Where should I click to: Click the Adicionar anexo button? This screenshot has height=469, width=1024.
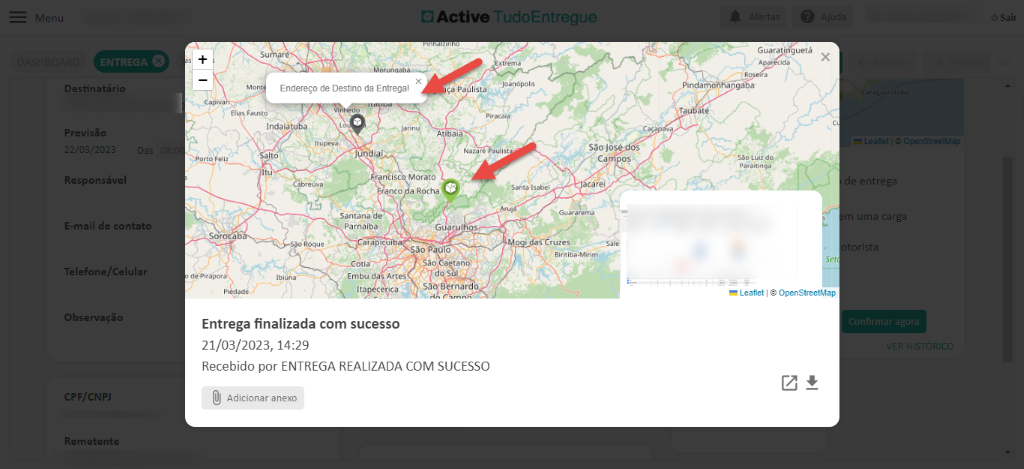point(252,398)
